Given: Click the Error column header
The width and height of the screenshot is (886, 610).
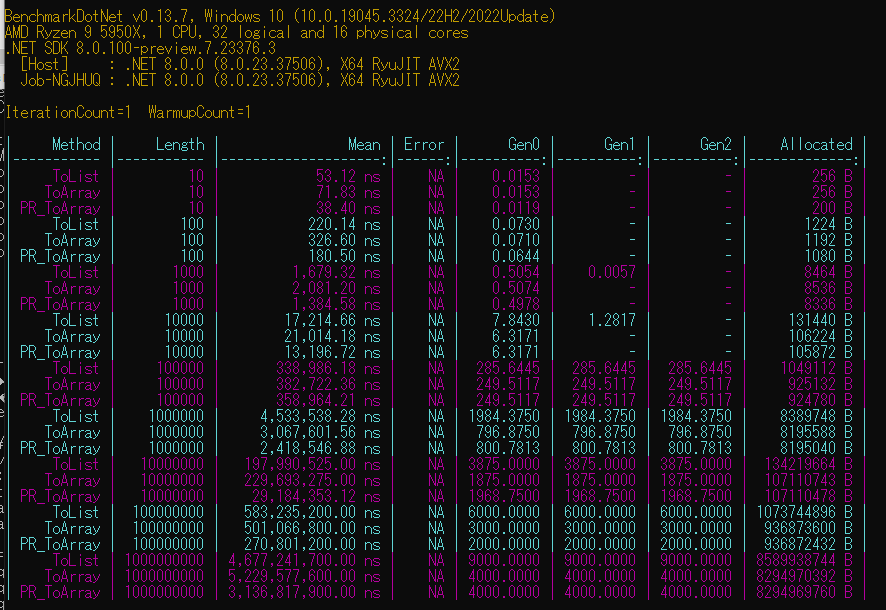Looking at the screenshot, I should (424, 145).
